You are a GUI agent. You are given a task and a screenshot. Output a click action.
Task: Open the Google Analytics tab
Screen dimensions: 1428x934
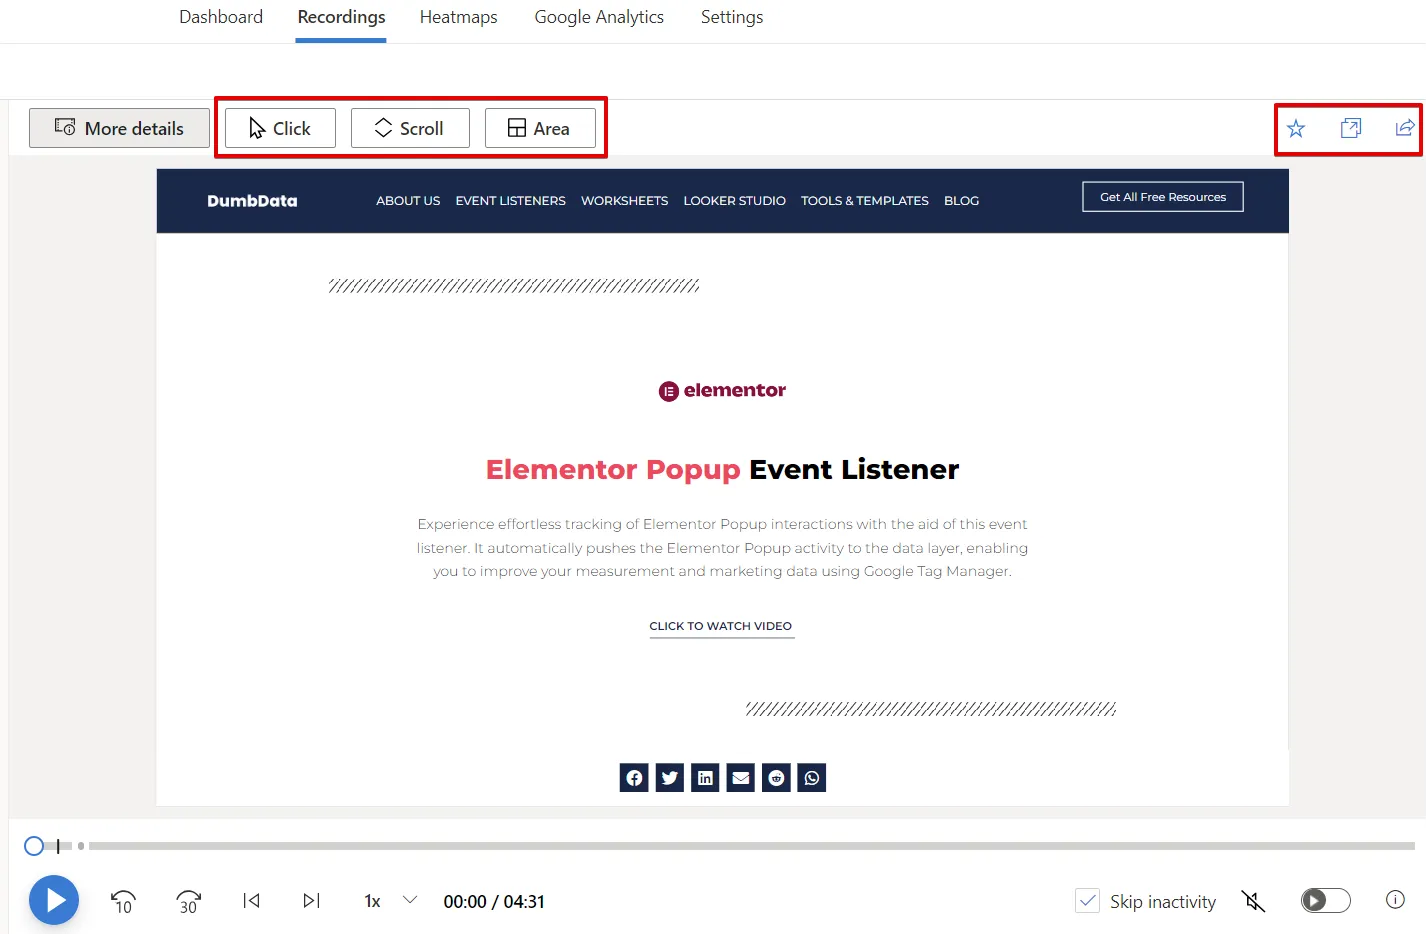(x=599, y=17)
